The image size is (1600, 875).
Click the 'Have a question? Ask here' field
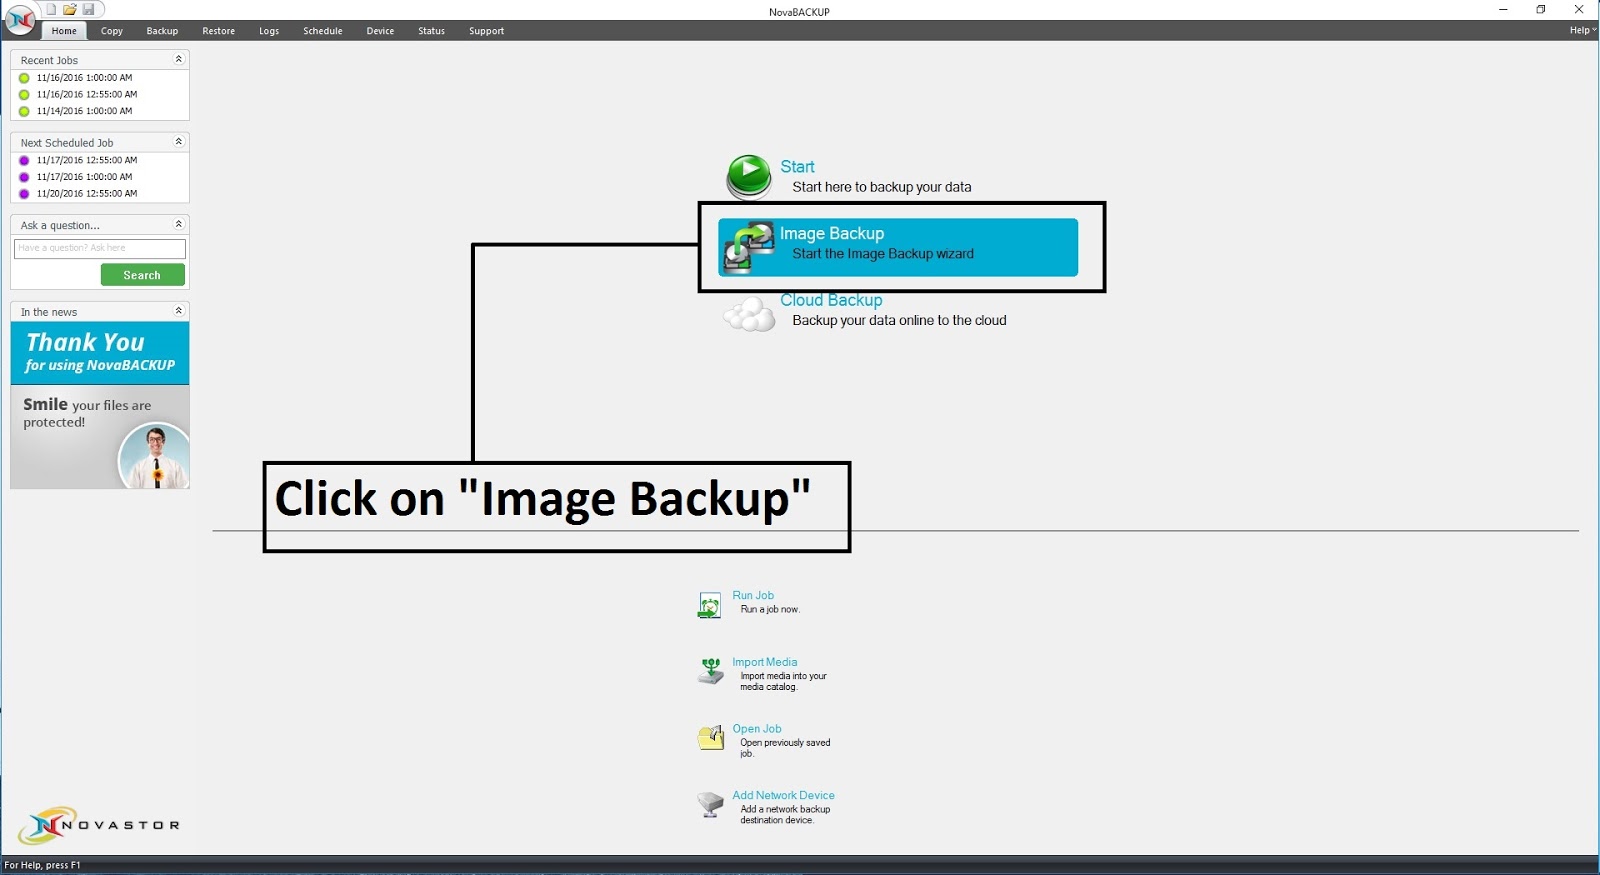pyautogui.click(x=100, y=248)
